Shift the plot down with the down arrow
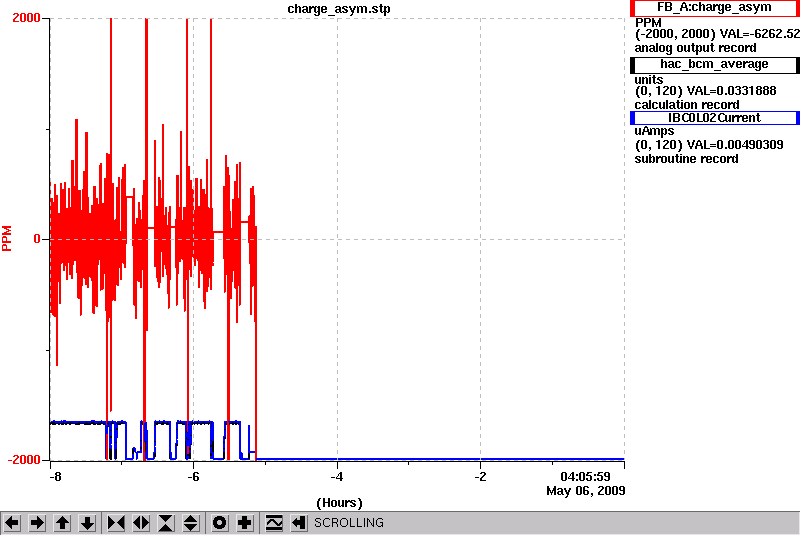 click(x=87, y=523)
